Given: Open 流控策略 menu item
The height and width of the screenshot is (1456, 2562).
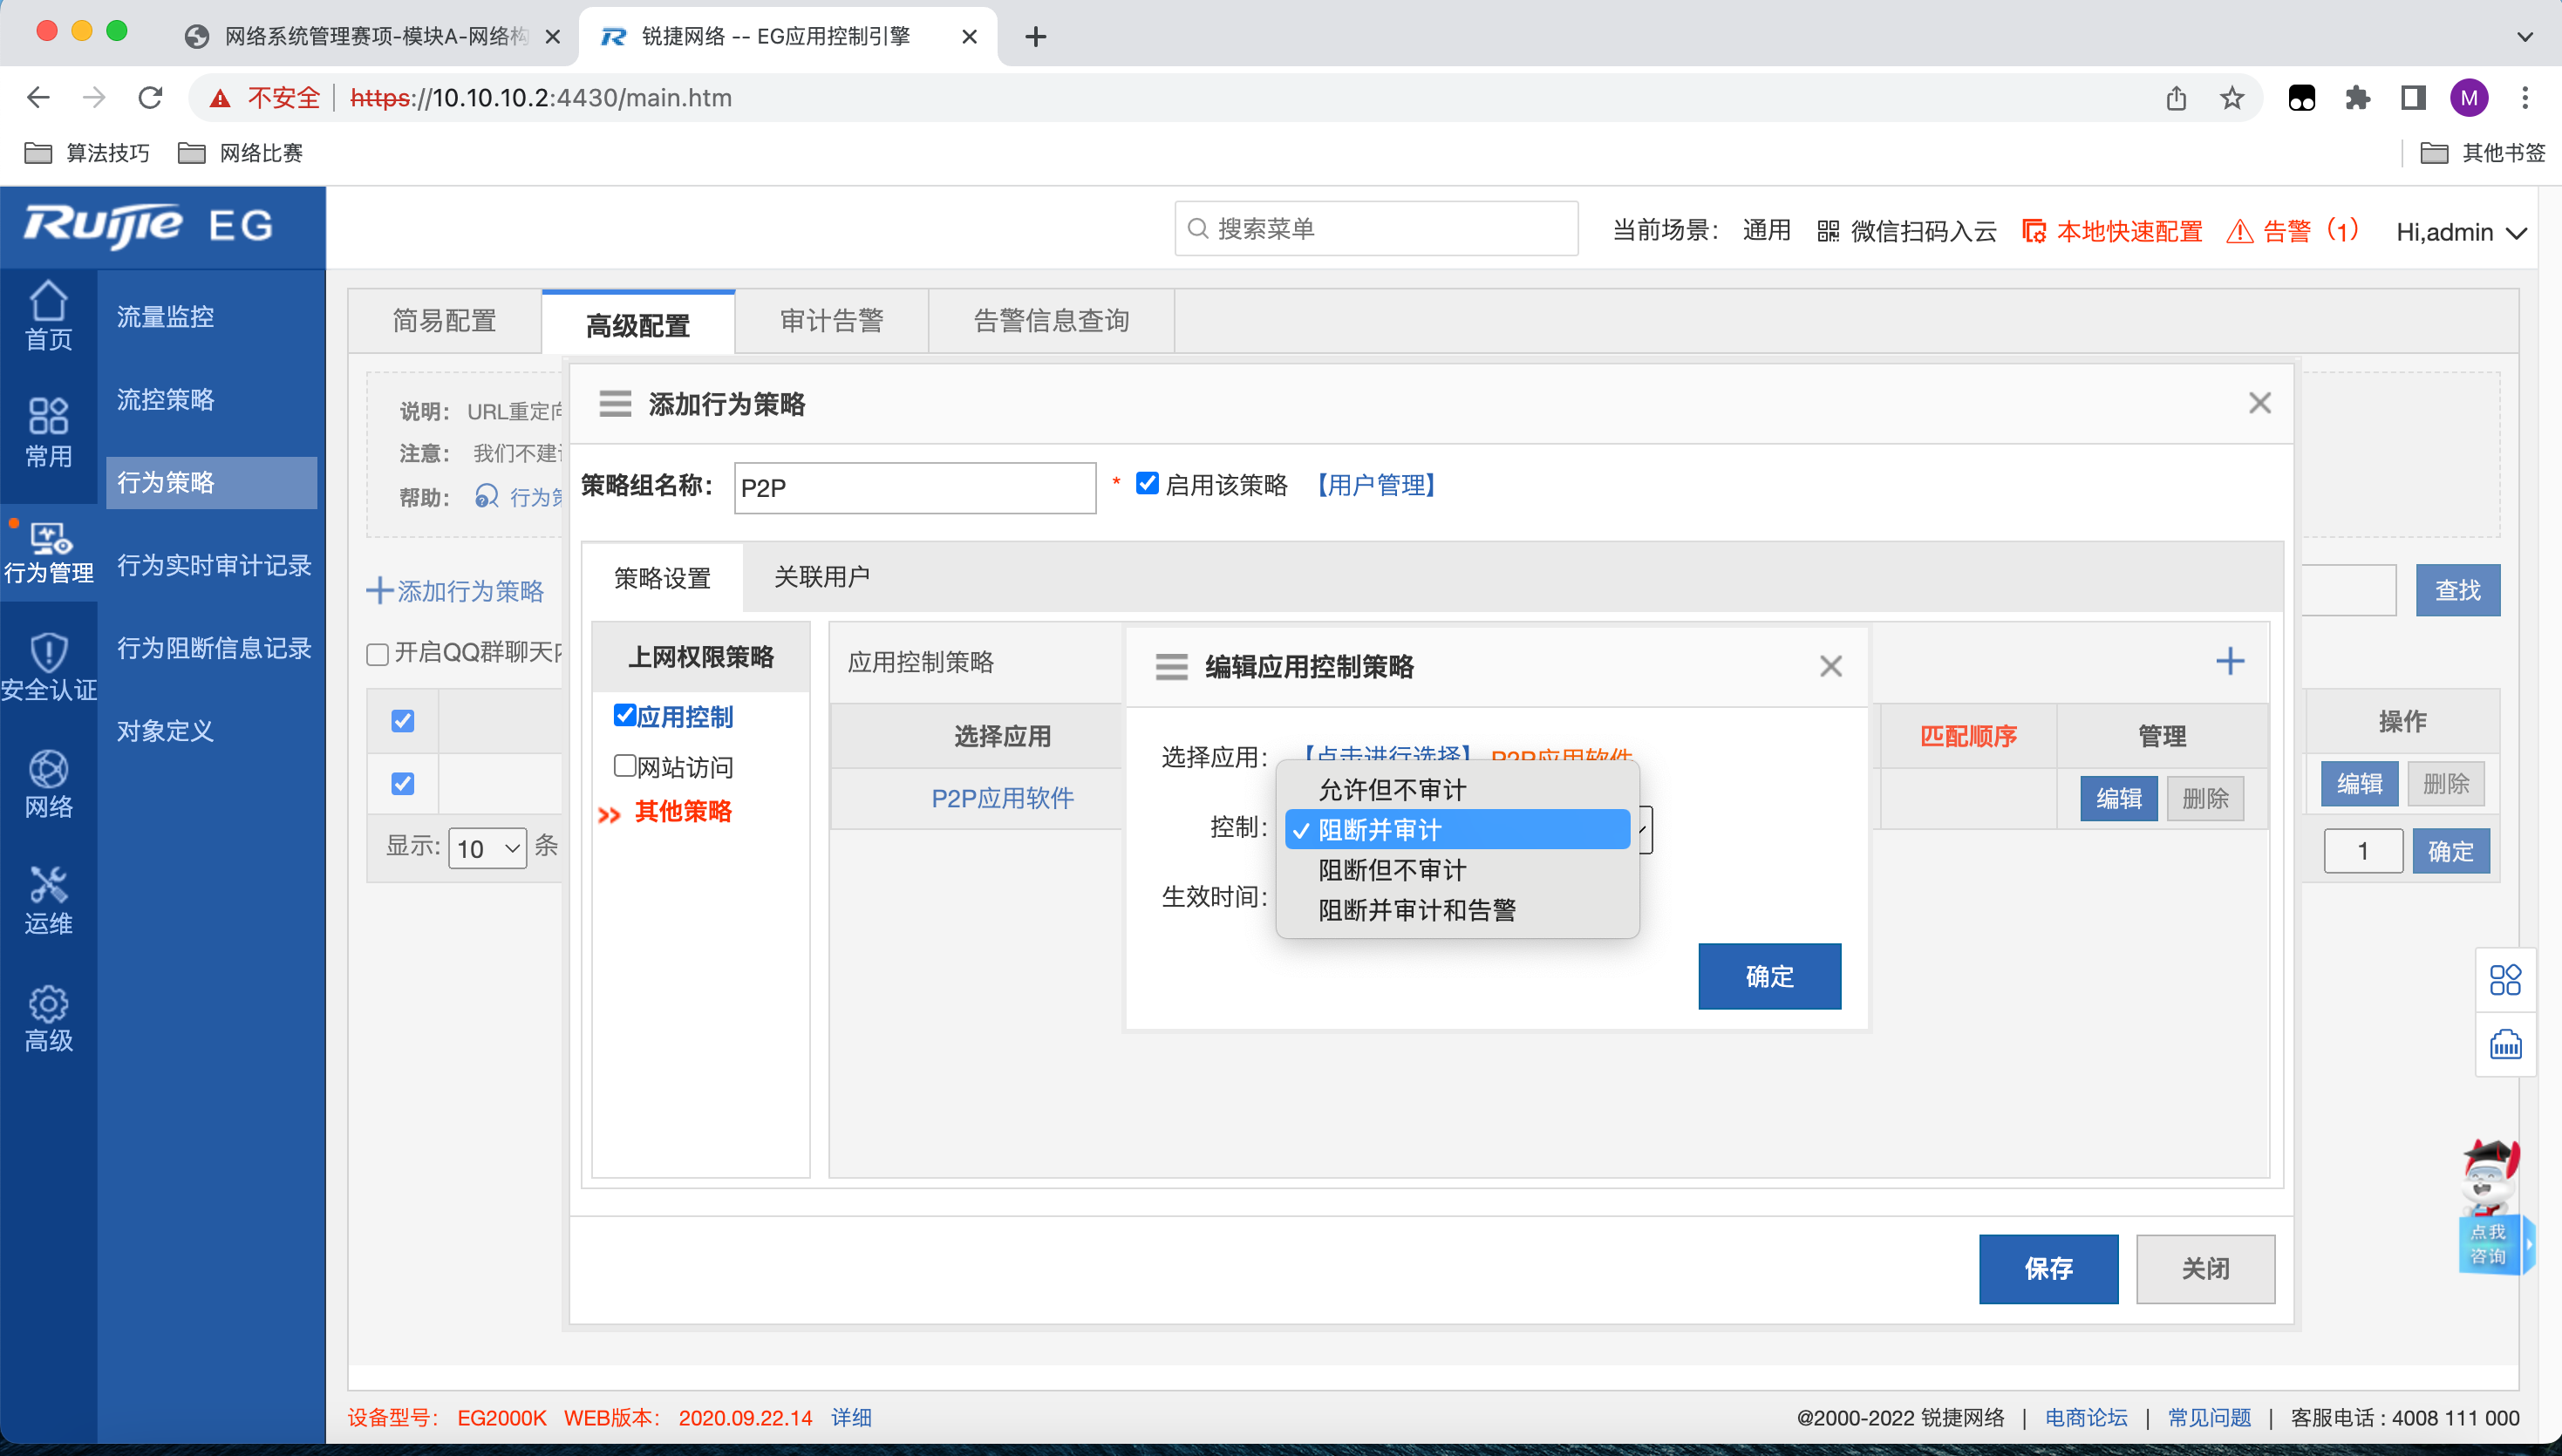Looking at the screenshot, I should tap(165, 400).
